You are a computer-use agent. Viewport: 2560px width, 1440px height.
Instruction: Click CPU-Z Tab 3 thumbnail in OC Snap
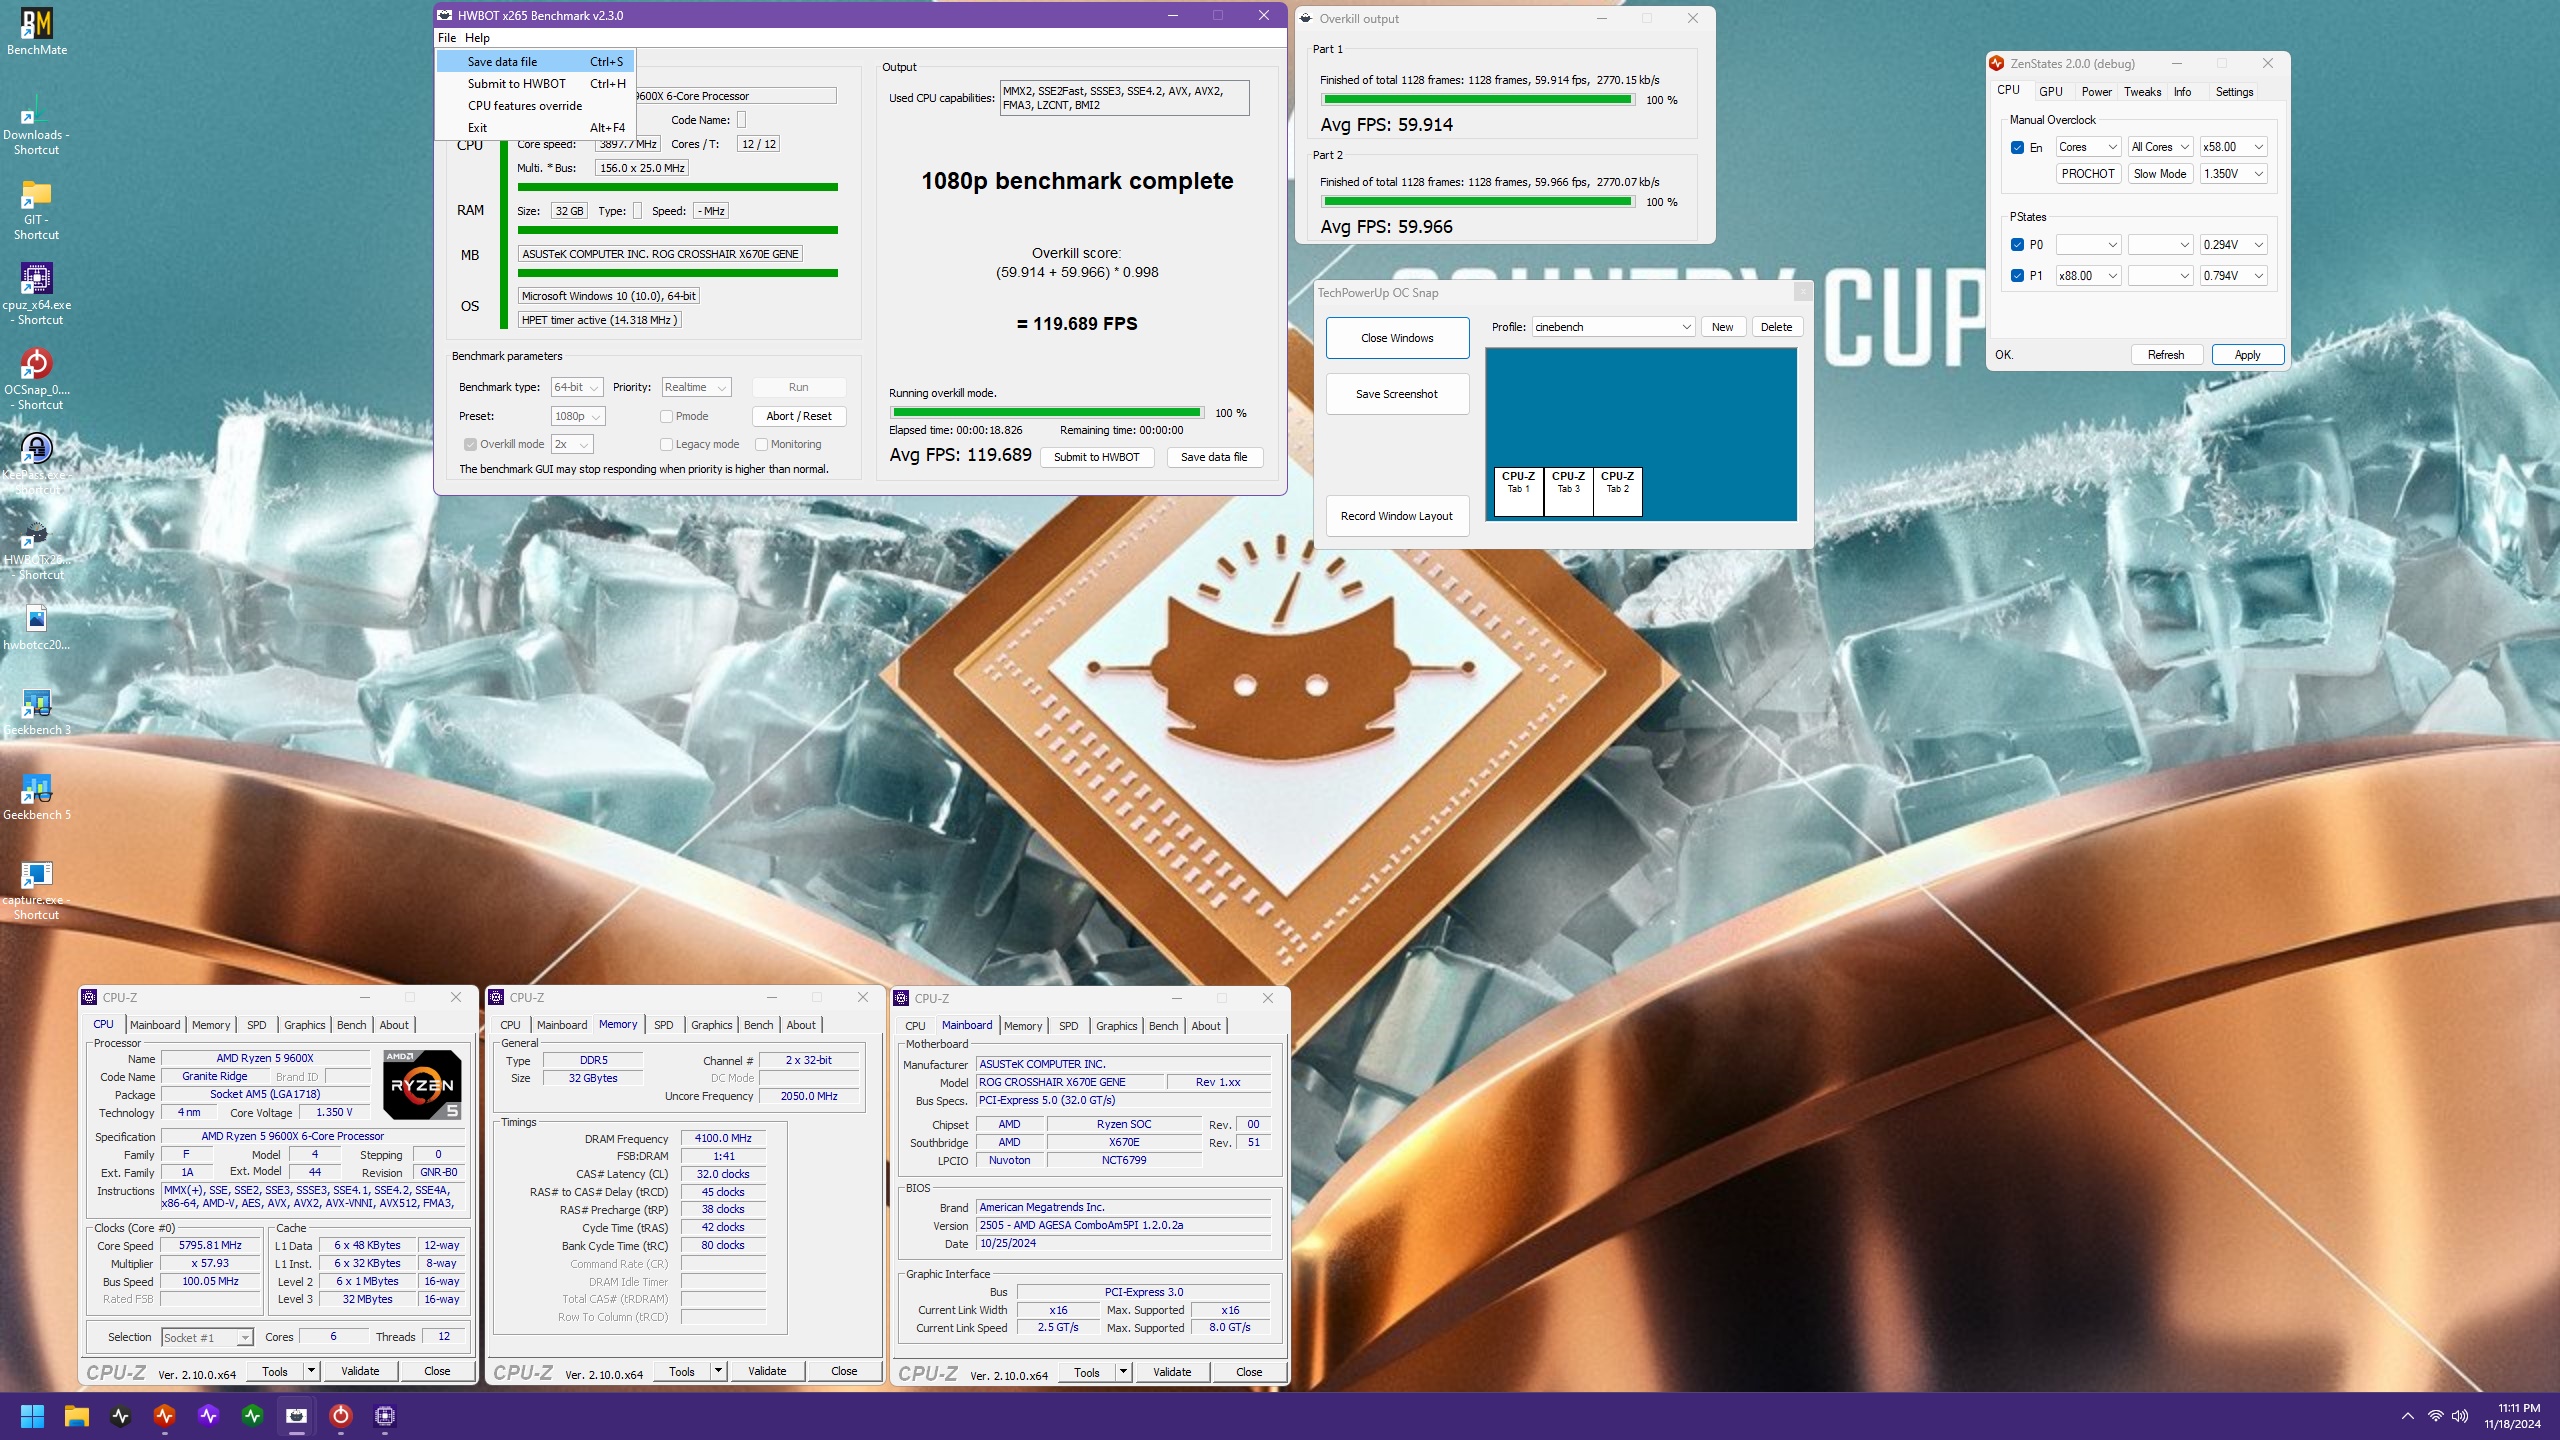tap(1568, 492)
